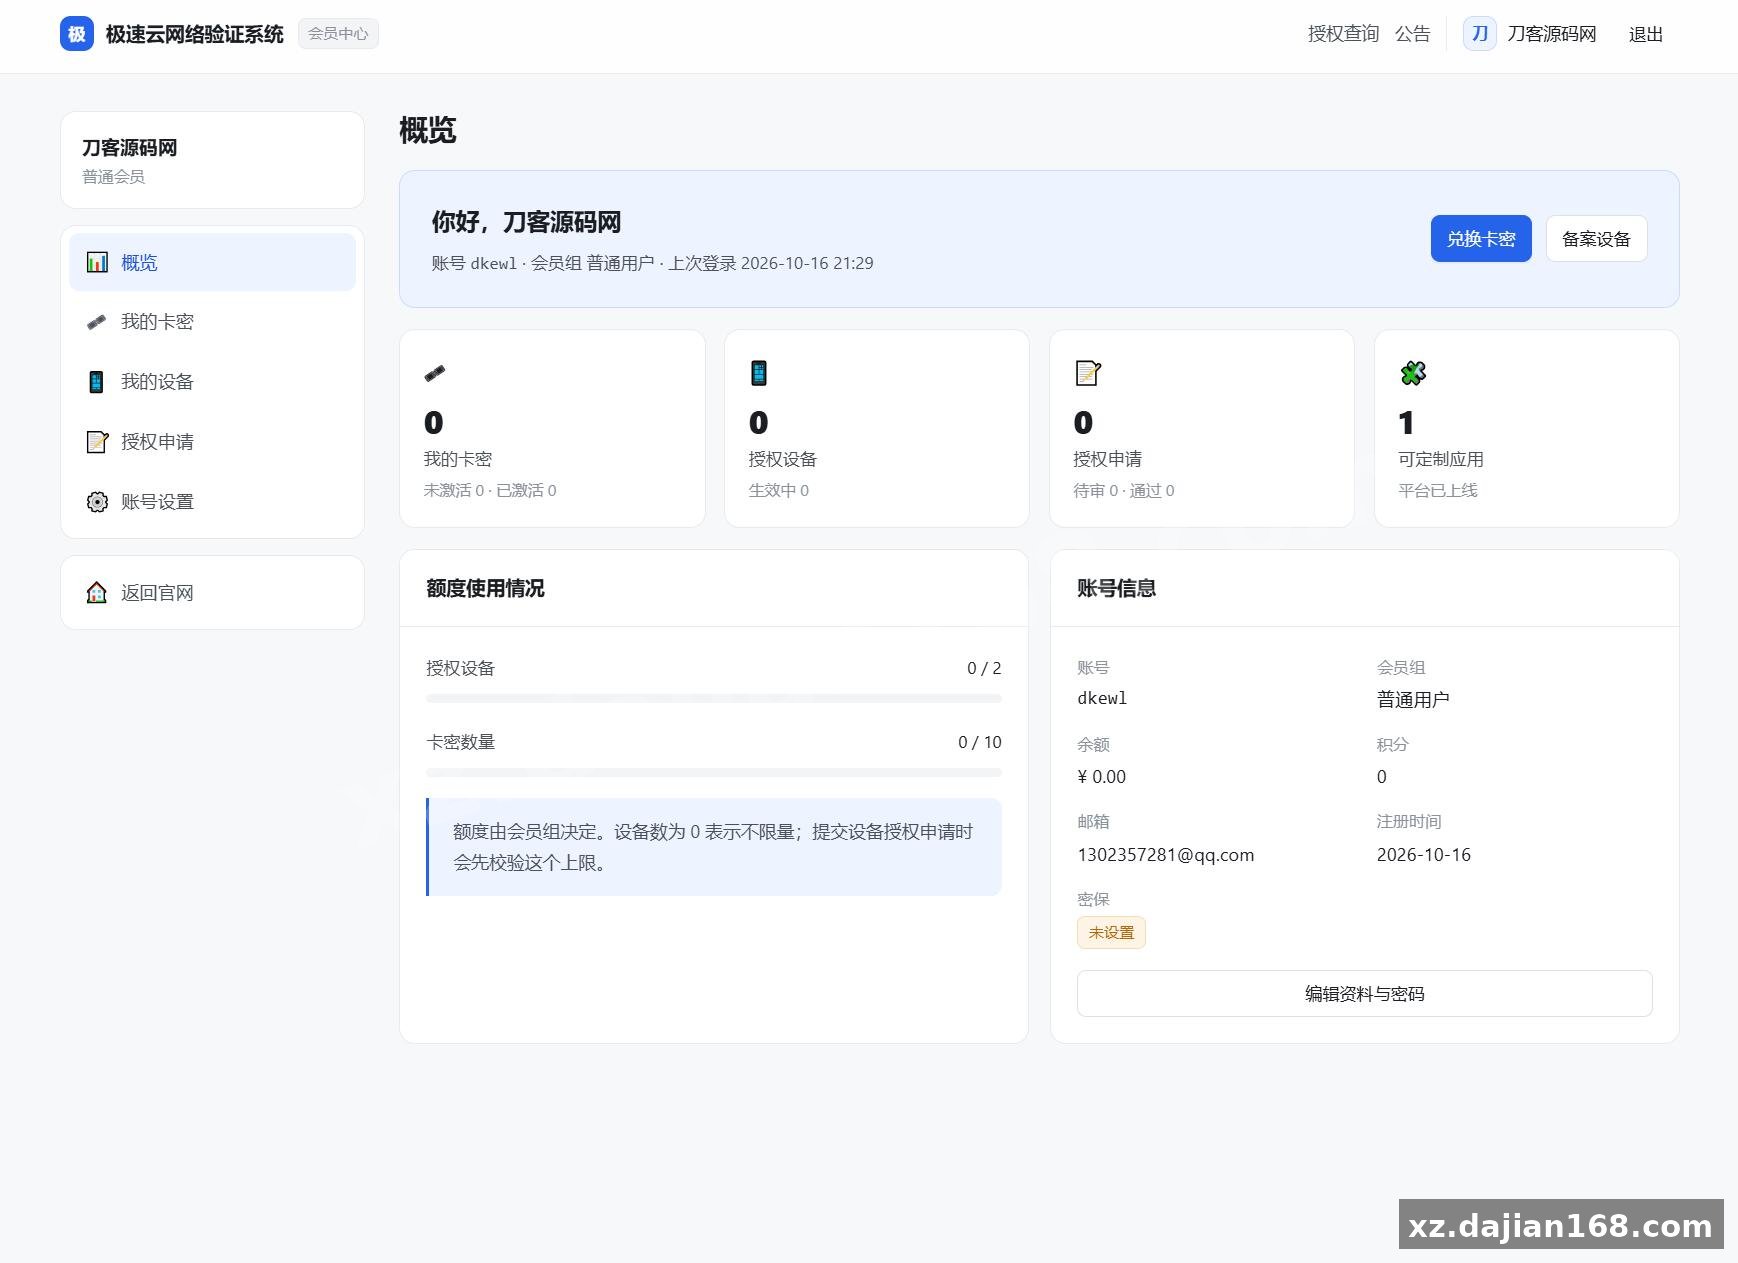The image size is (1738, 1263).
Task: Click 普通会员 label in the sidebar profile
Action: pyautogui.click(x=114, y=177)
